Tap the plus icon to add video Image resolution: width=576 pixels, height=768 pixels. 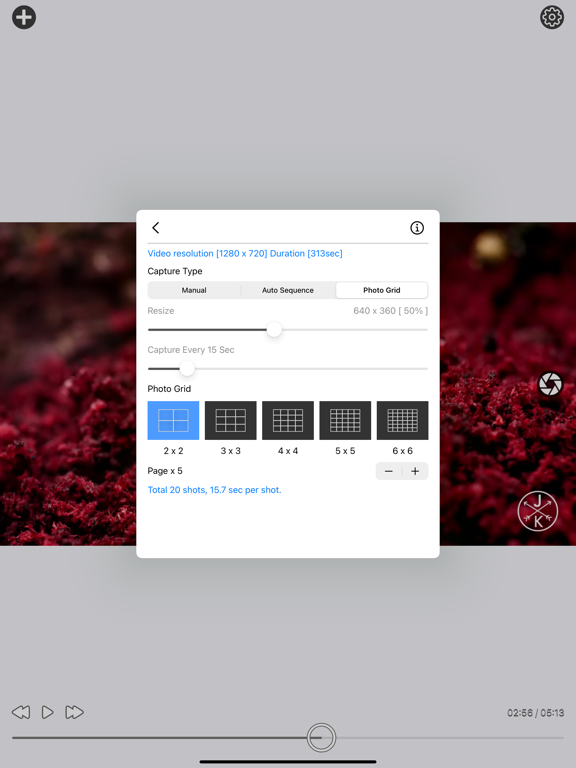pyautogui.click(x=24, y=18)
